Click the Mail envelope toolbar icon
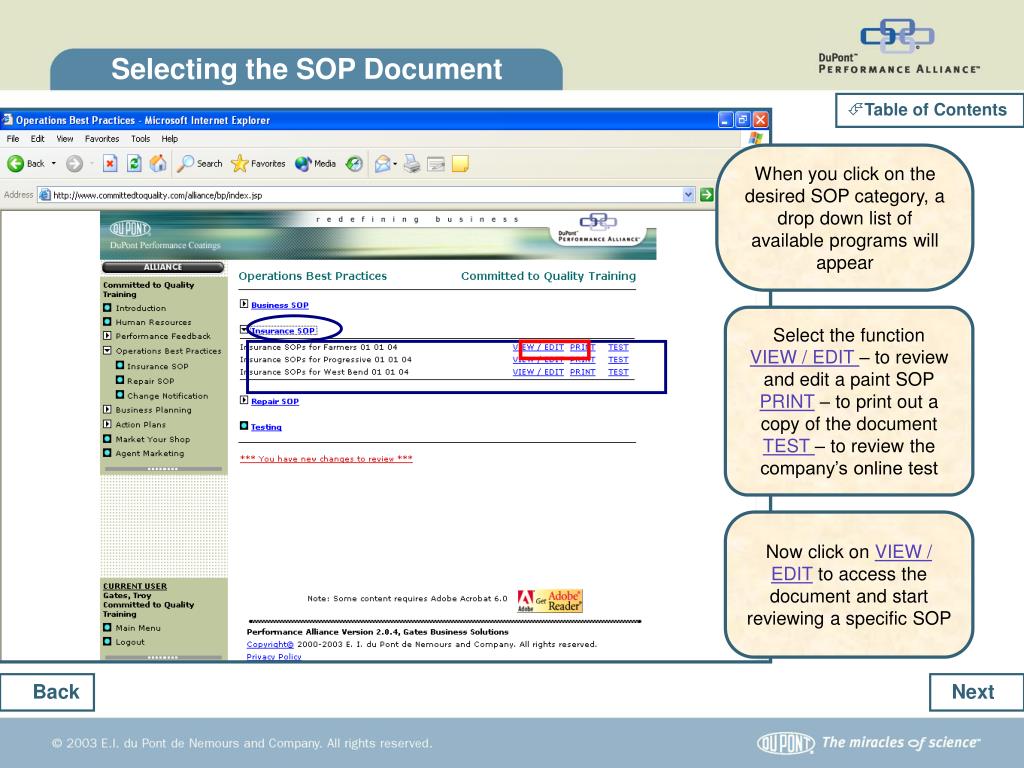The image size is (1024, 768). pyautogui.click(x=382, y=164)
